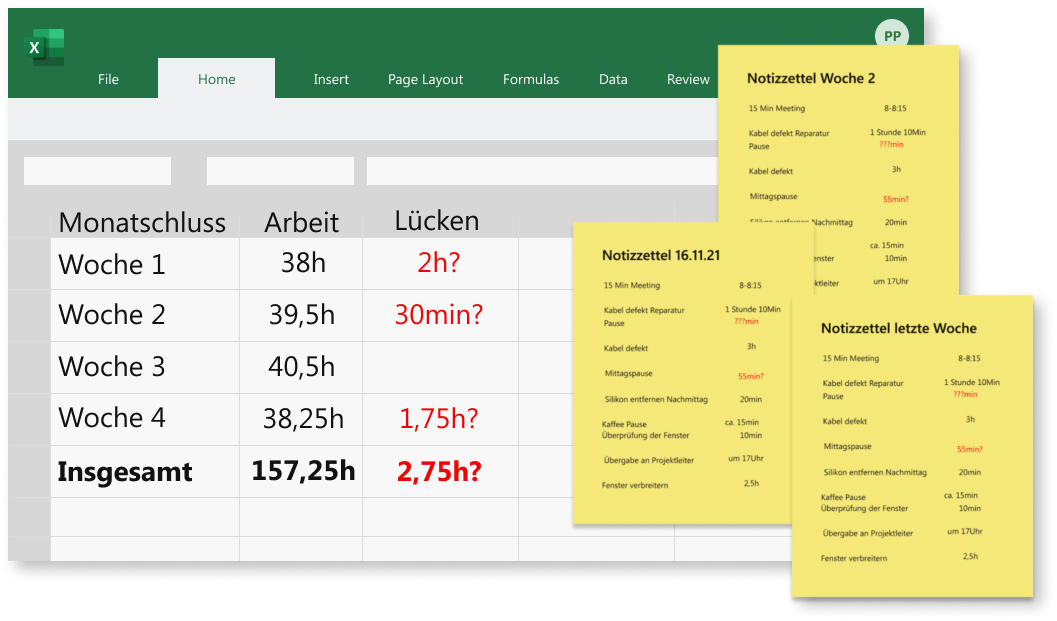Click red 55min? in the letzte Woche note
Image resolution: width=1057 pixels, height=621 pixels.
(x=969, y=449)
